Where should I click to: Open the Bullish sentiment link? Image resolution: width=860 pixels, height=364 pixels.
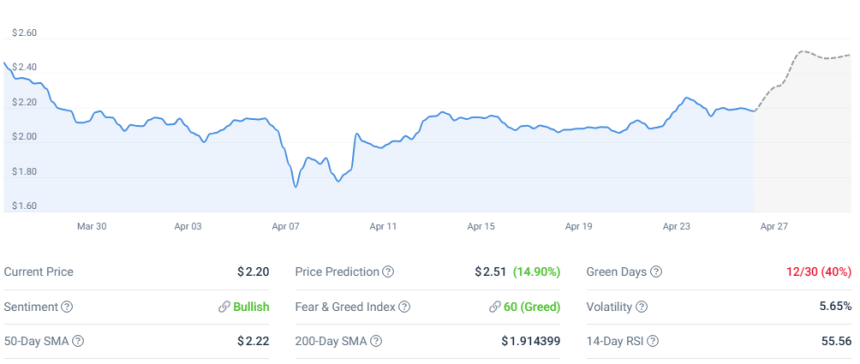tap(251, 307)
